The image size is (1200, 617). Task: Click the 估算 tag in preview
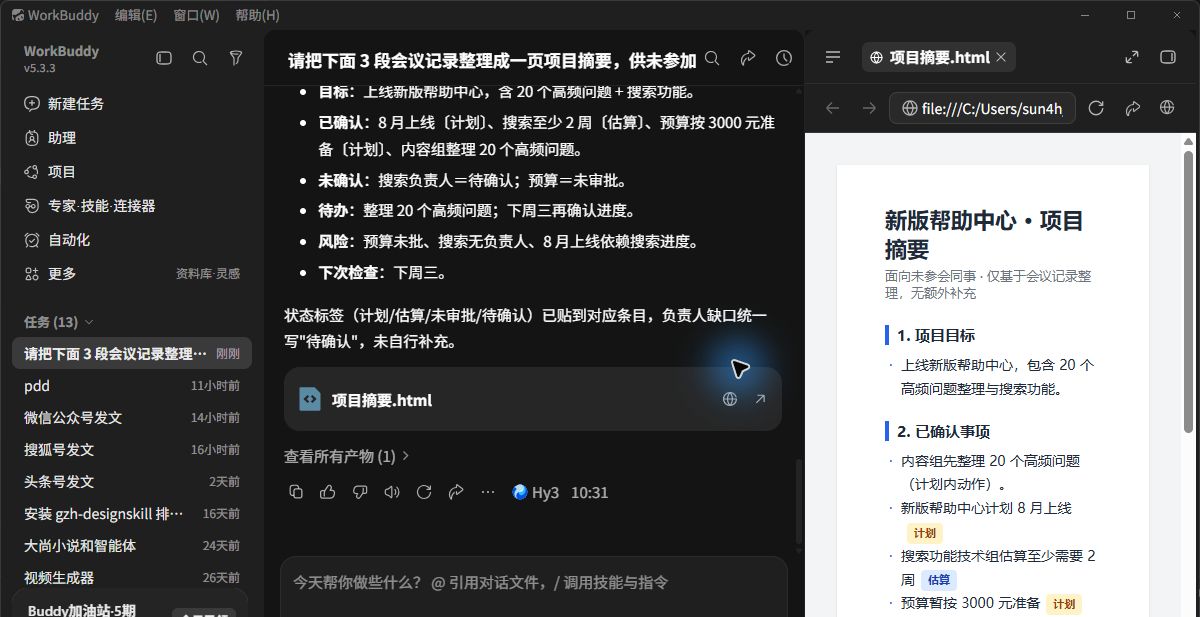pos(939,580)
